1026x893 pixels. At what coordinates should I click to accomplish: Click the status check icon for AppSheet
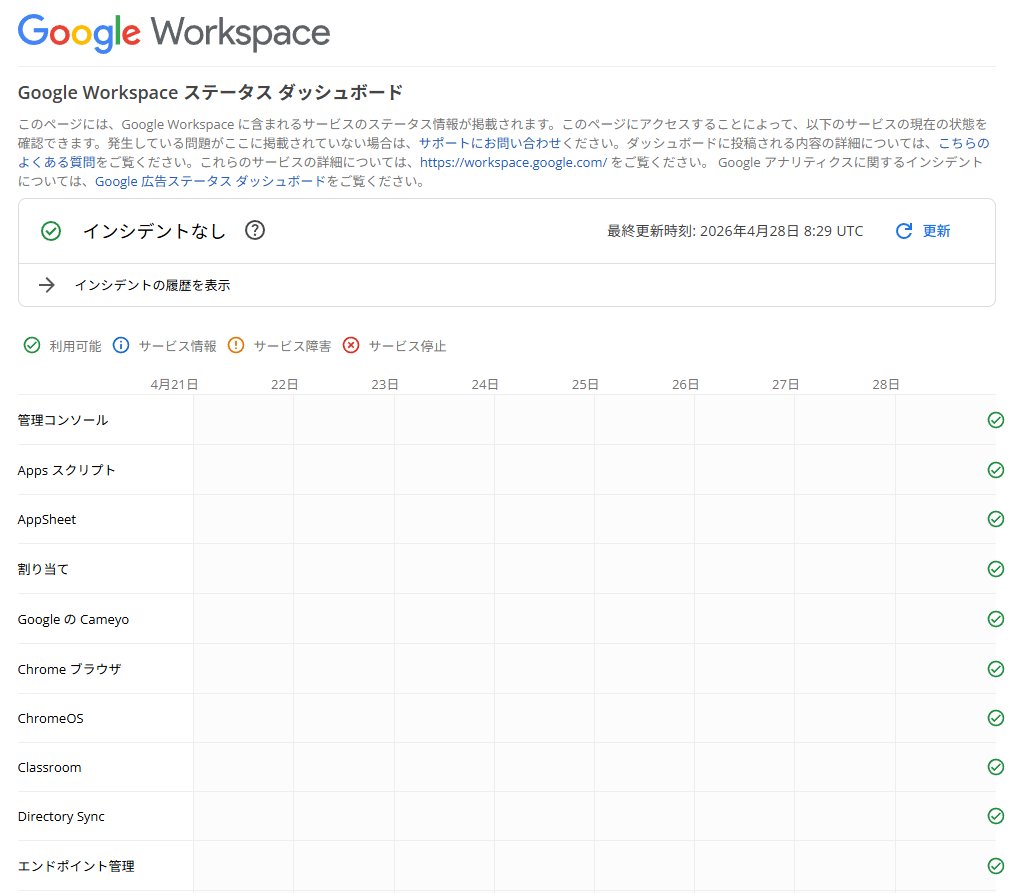995,519
